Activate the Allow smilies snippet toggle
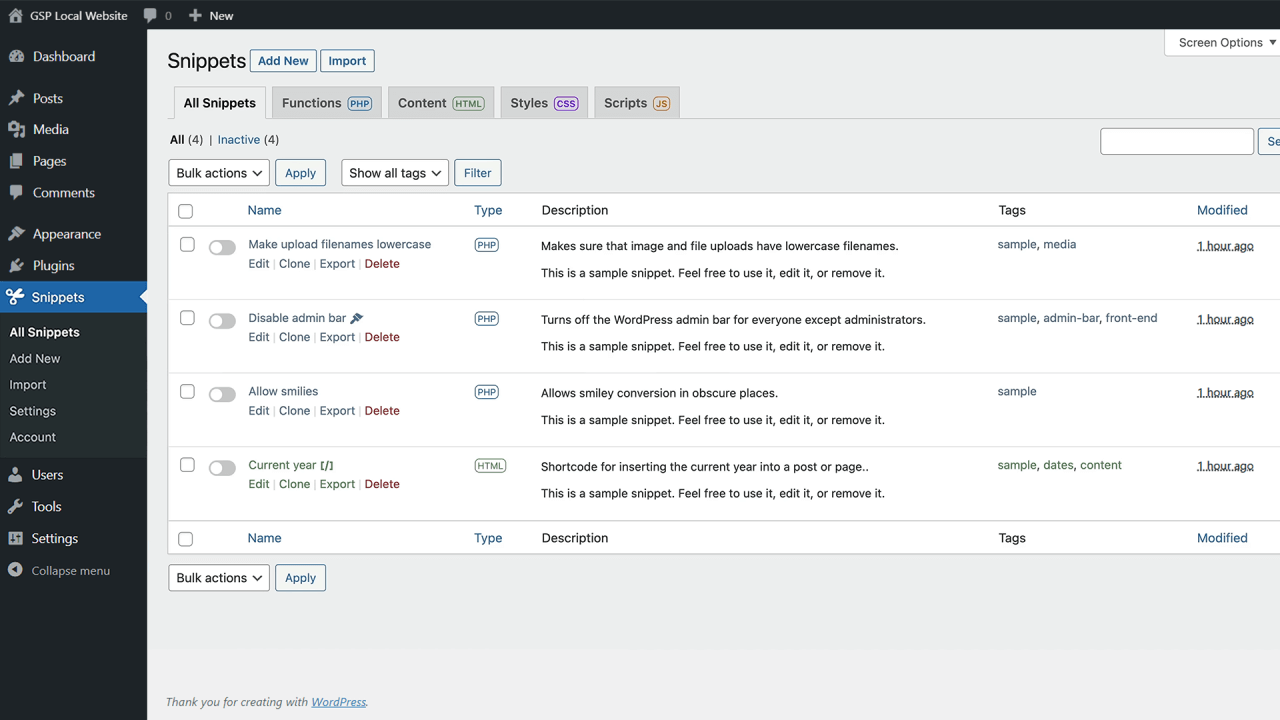This screenshot has height=720, width=1280. (222, 395)
